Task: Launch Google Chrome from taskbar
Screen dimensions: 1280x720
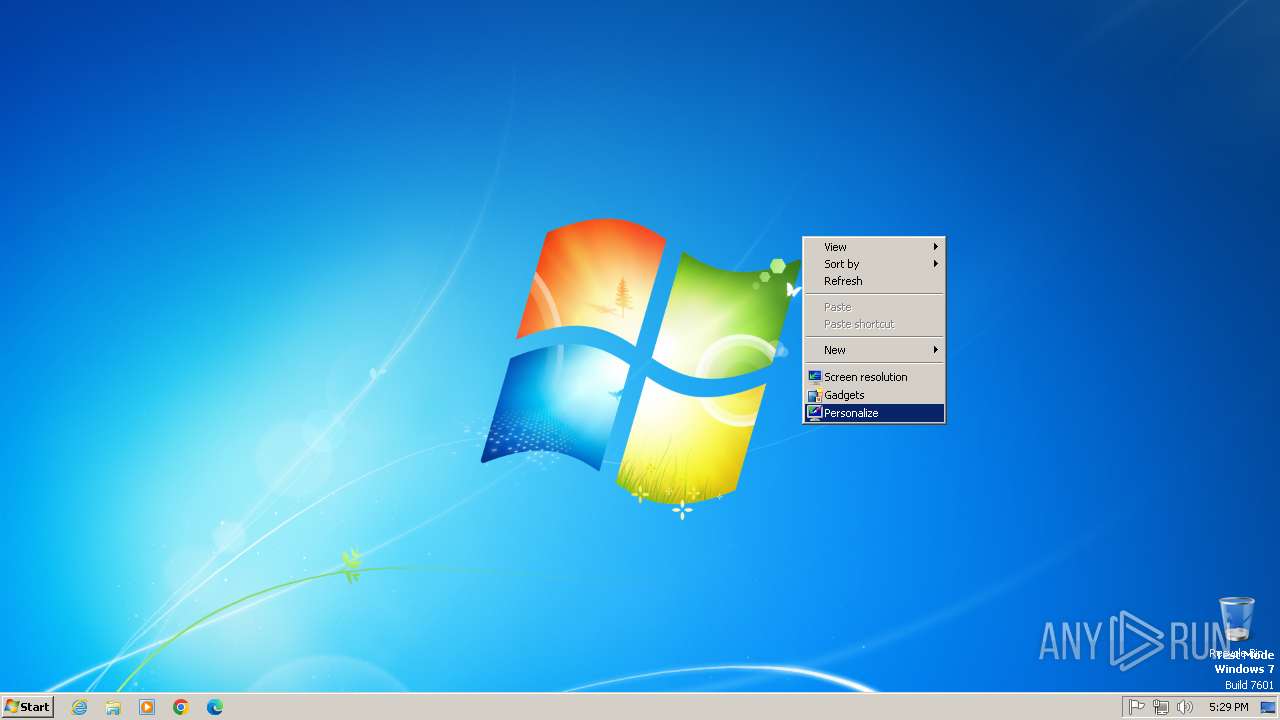Action: (x=181, y=707)
